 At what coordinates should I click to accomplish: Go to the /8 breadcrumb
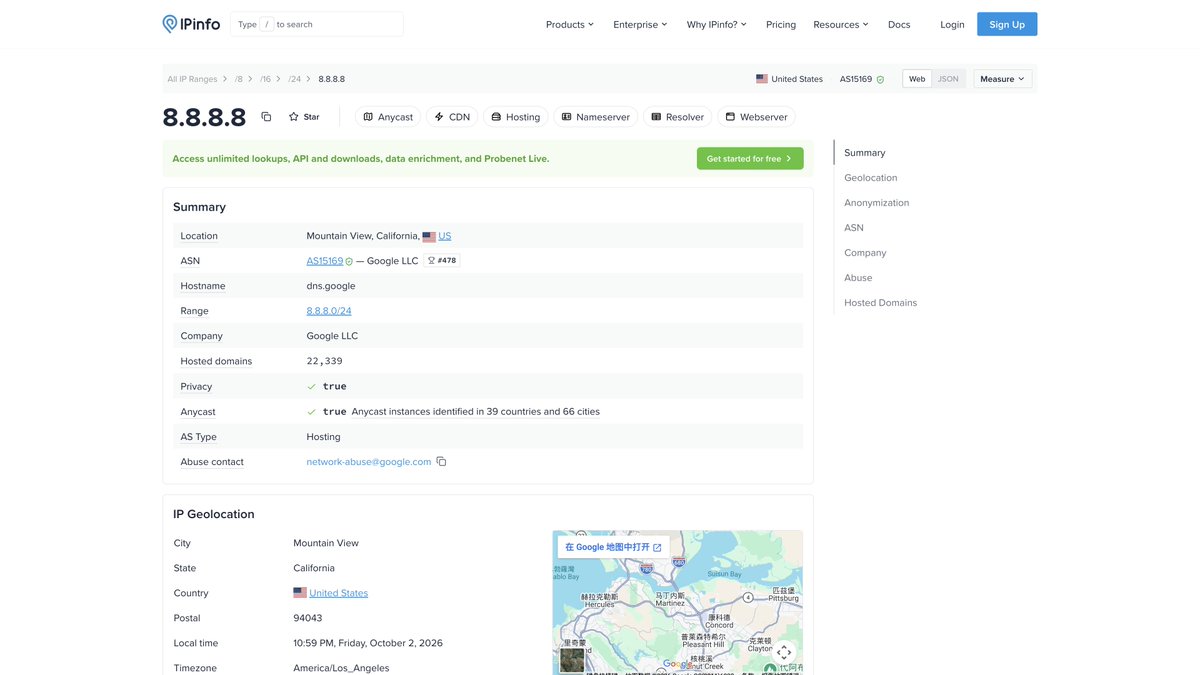(x=239, y=79)
